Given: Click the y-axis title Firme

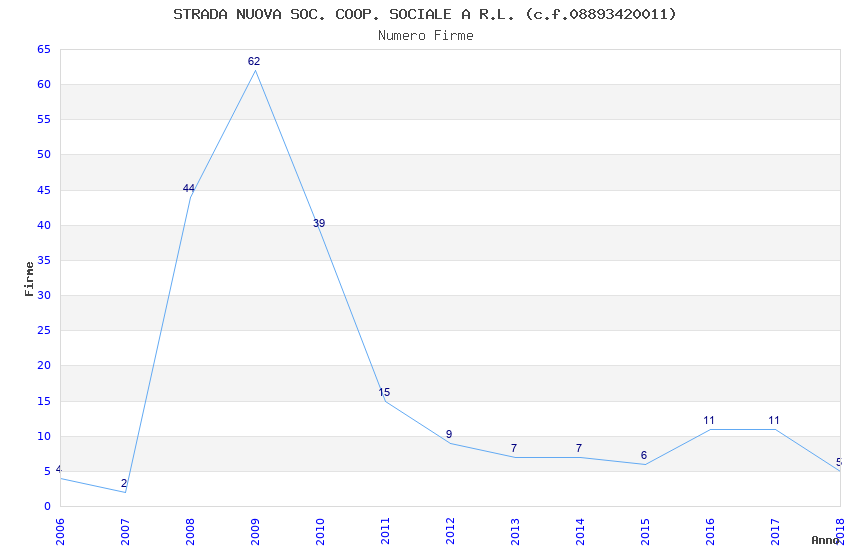Looking at the screenshot, I should 29,279.
